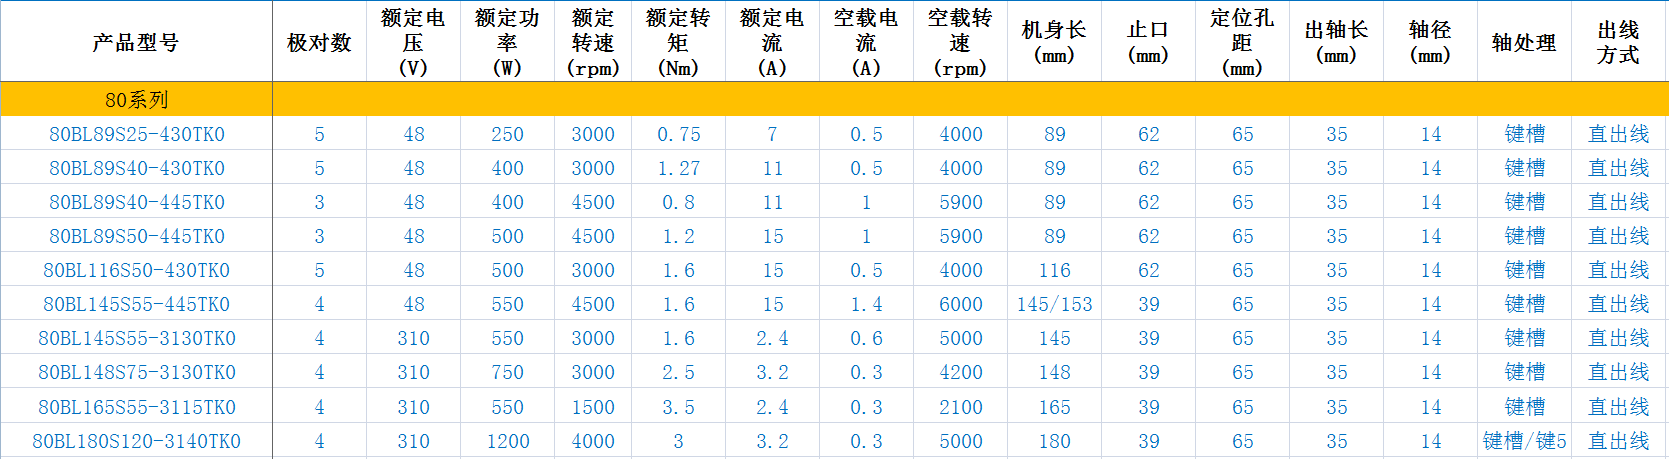Select the 116 body length cell
Image resolution: width=1669 pixels, height=459 pixels.
[1054, 270]
